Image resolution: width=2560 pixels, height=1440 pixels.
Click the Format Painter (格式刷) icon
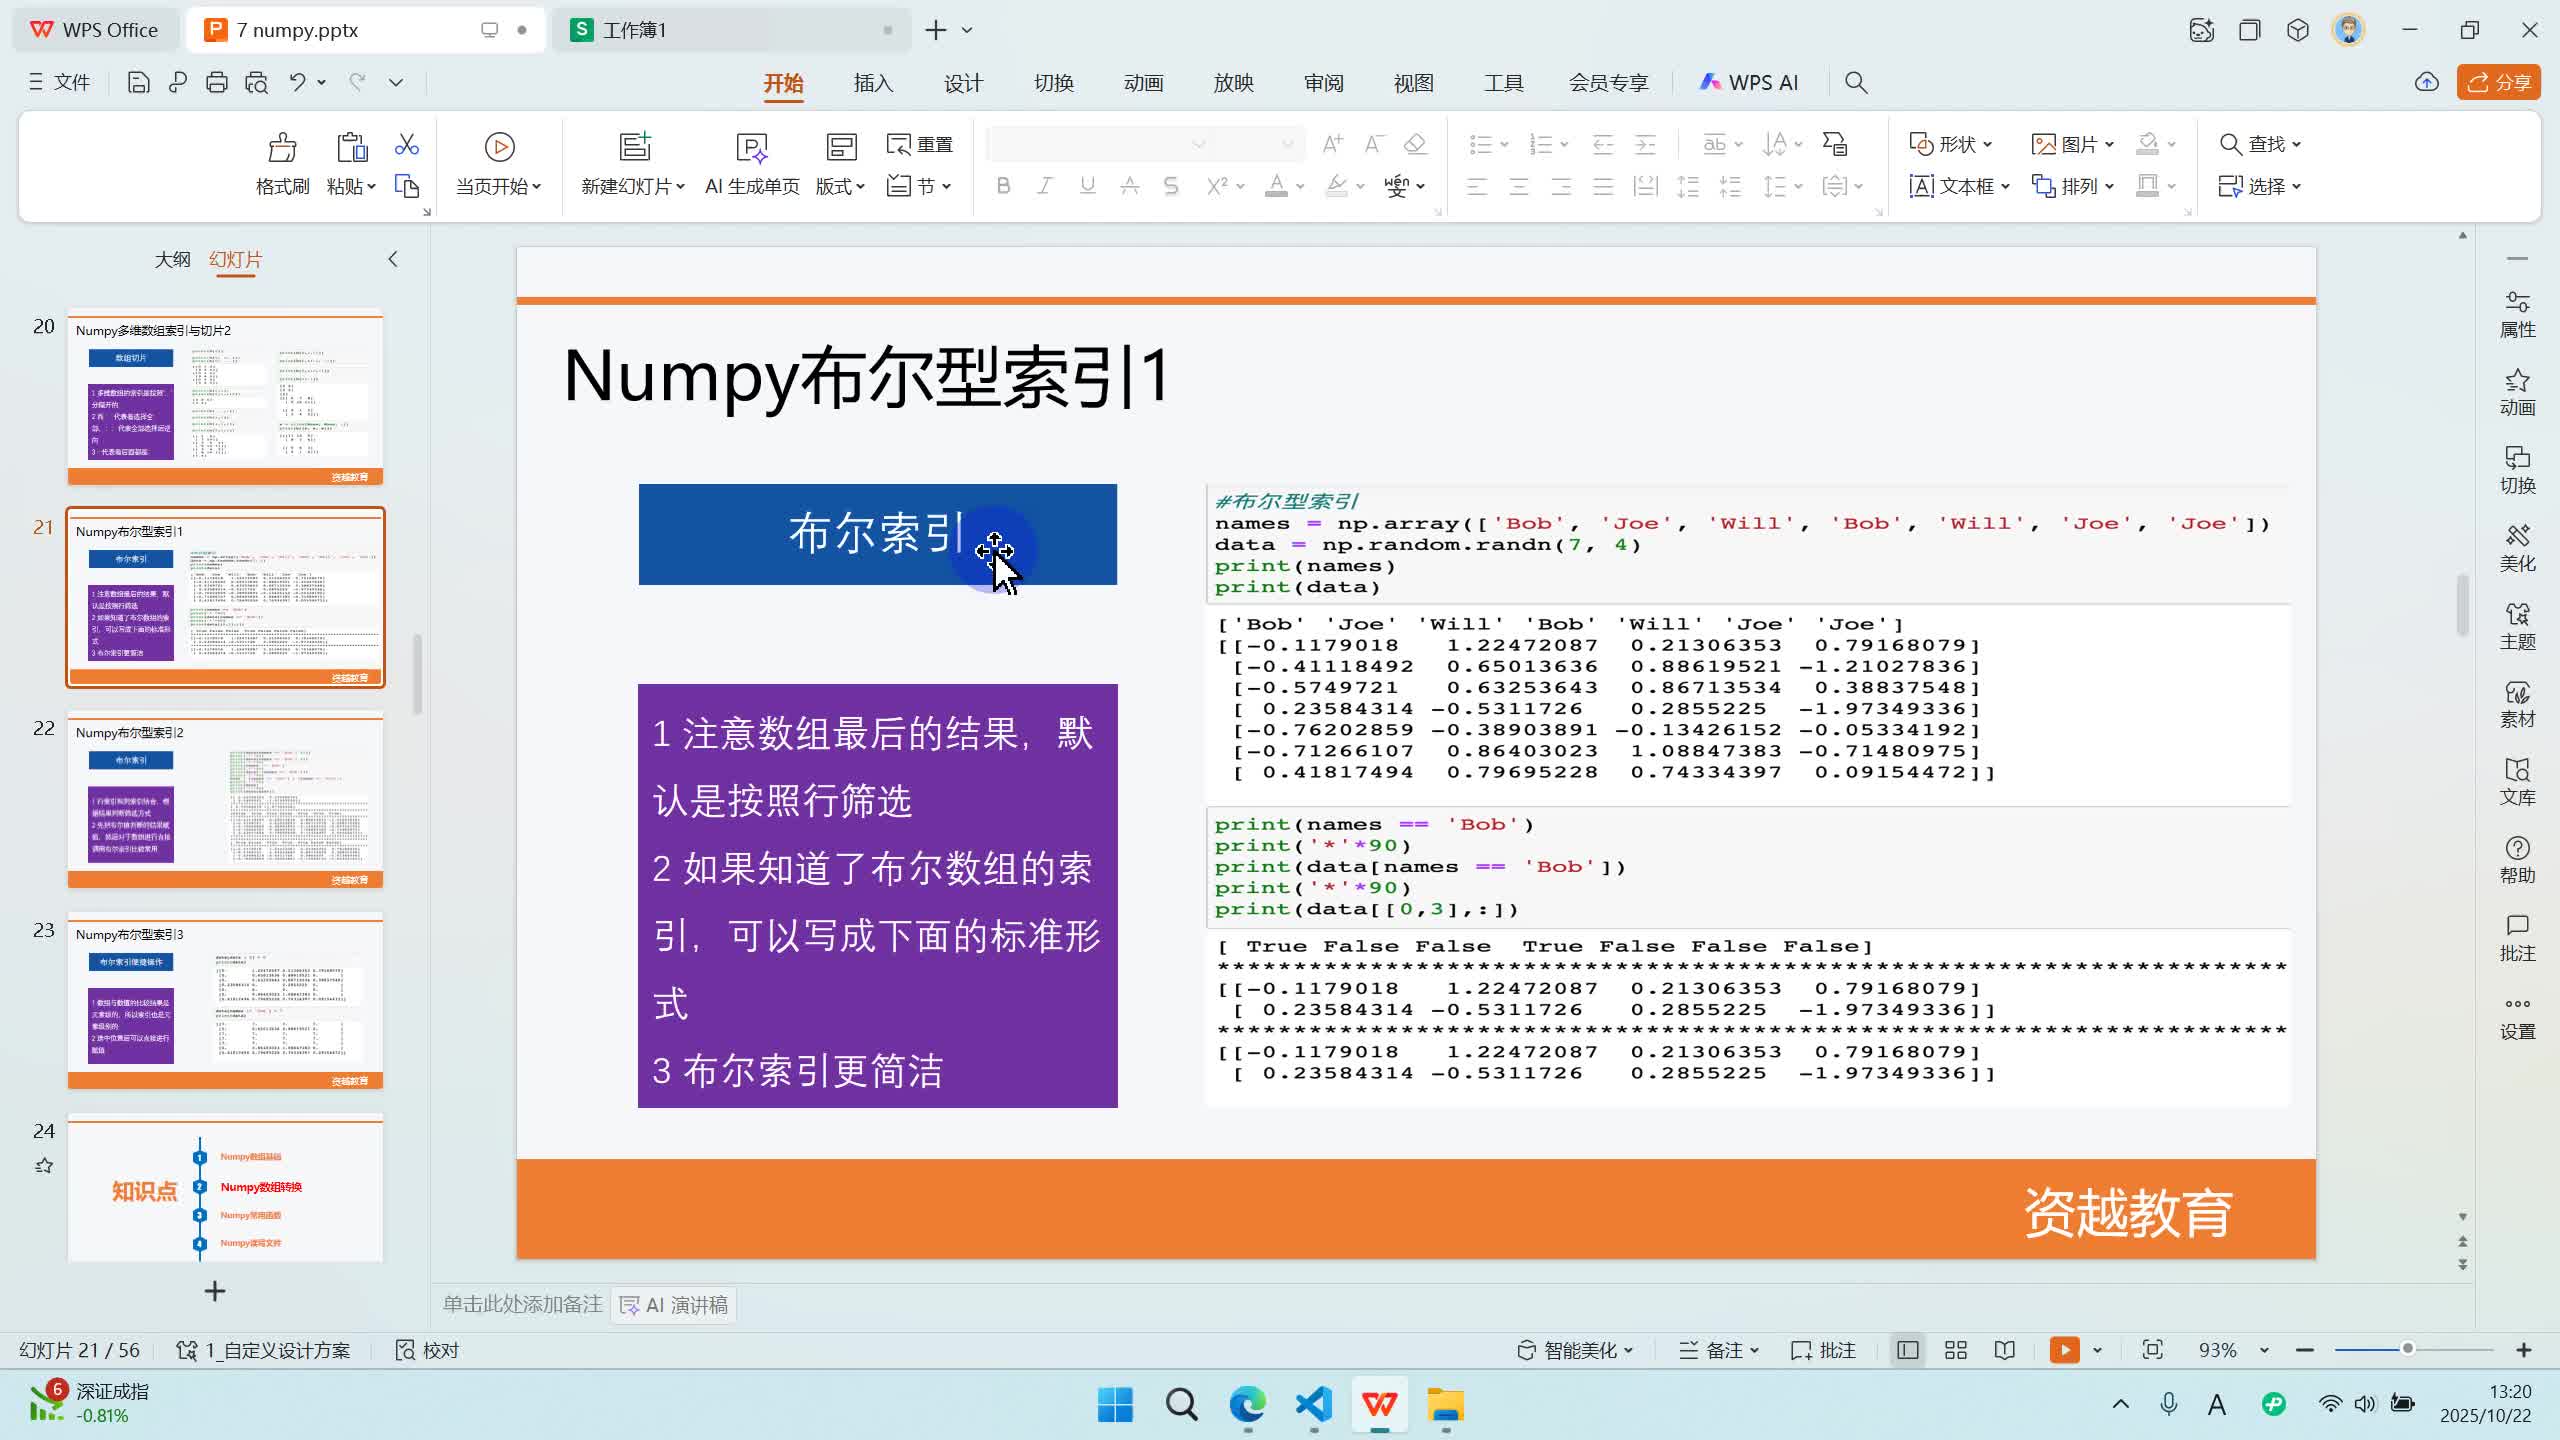[x=282, y=148]
